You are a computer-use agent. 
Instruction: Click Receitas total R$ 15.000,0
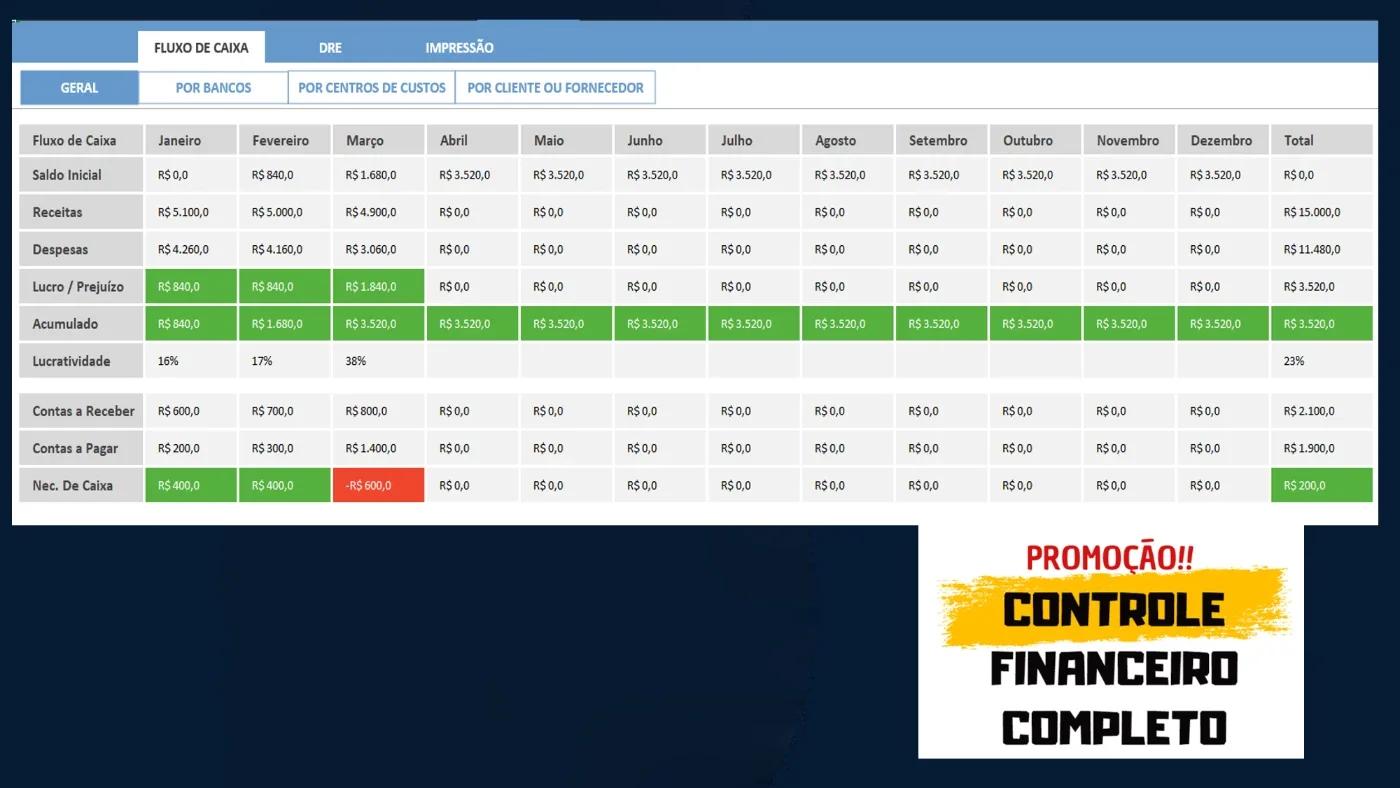(1322, 212)
